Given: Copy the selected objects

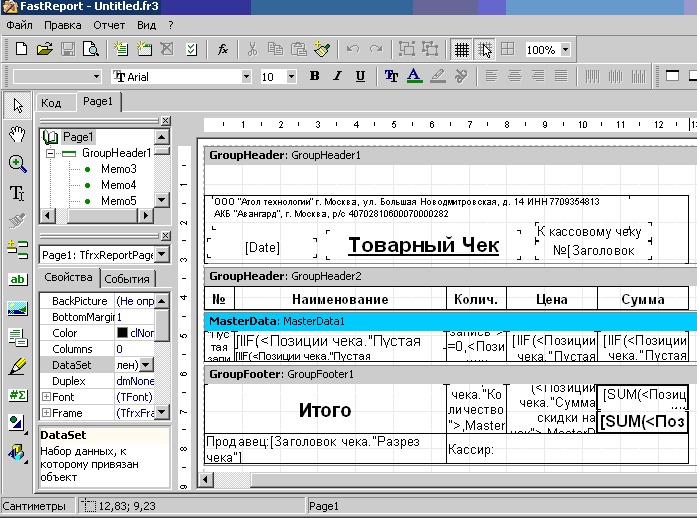Looking at the screenshot, I should [276, 49].
